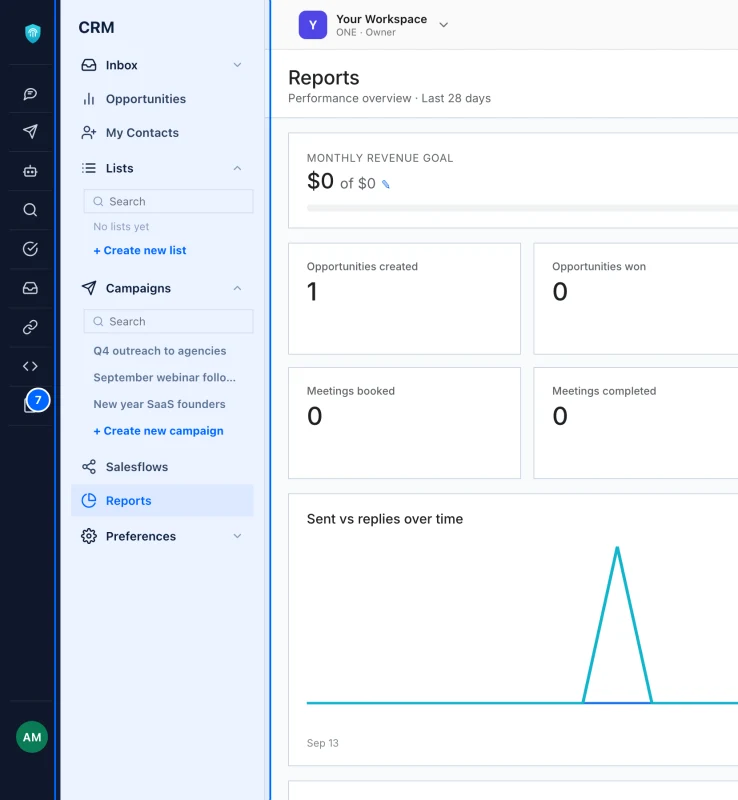Click the Opportunities created card
This screenshot has width=738, height=800.
tap(404, 298)
